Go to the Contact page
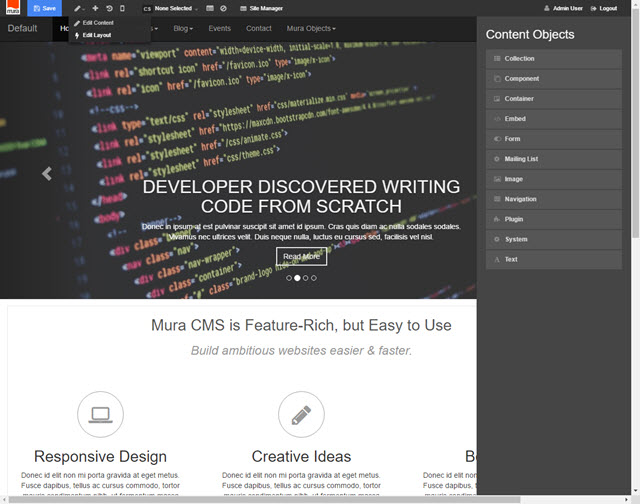 tap(259, 29)
